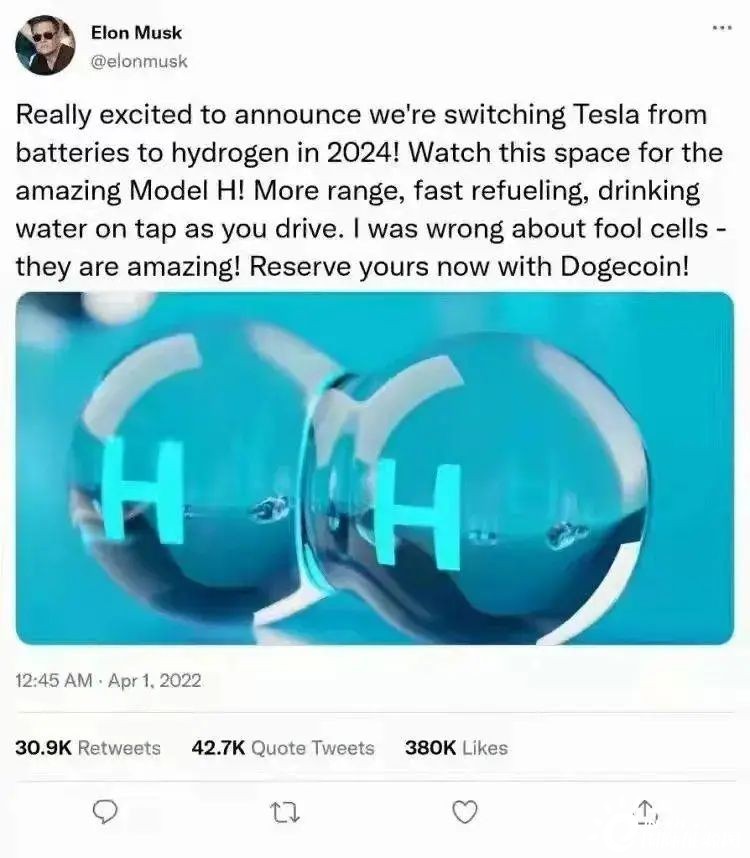
Task: Click the Elon Musk display name
Action: click(136, 32)
